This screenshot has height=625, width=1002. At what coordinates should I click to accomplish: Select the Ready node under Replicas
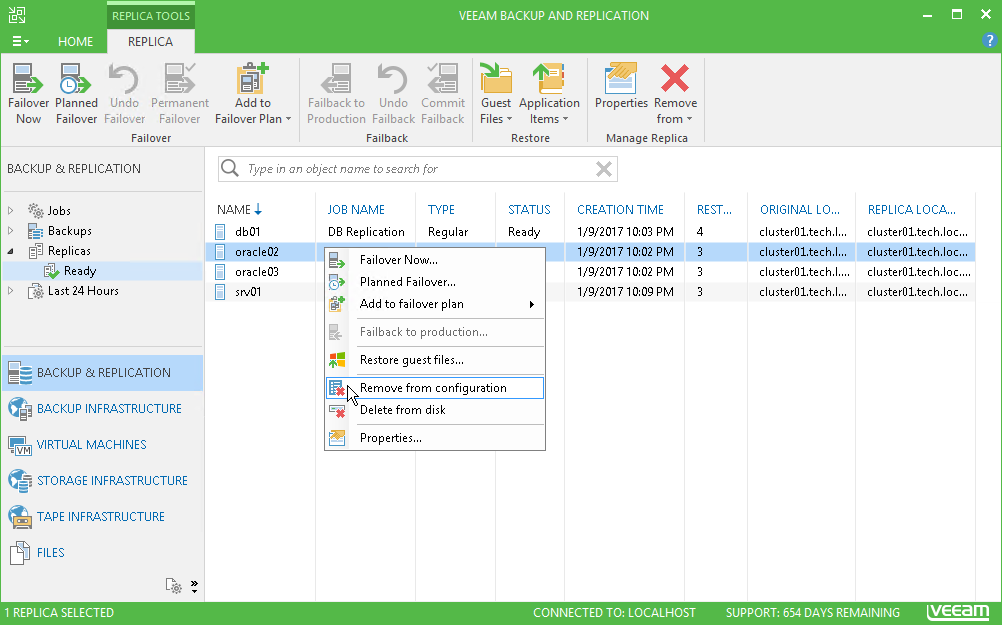79,271
